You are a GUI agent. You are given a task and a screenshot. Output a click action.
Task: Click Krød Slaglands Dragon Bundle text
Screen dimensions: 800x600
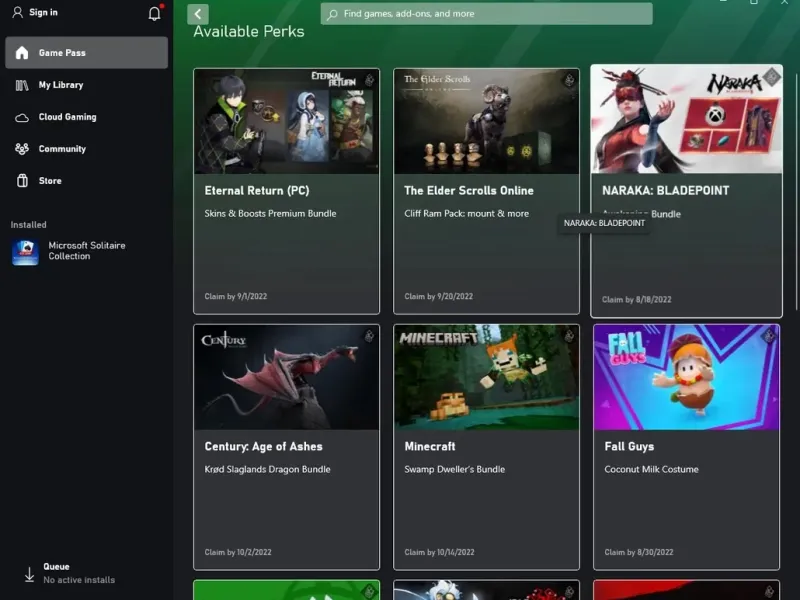(267, 469)
